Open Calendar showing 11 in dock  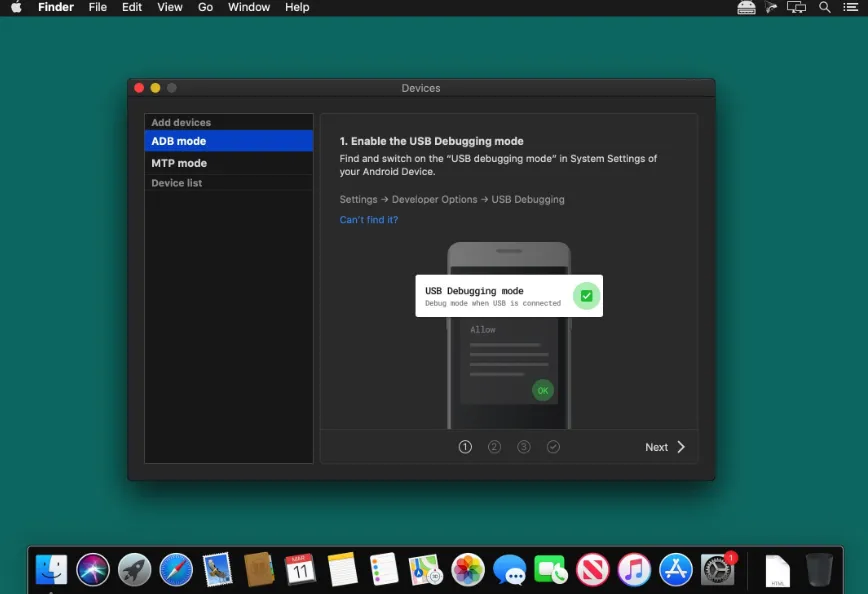tap(300, 569)
